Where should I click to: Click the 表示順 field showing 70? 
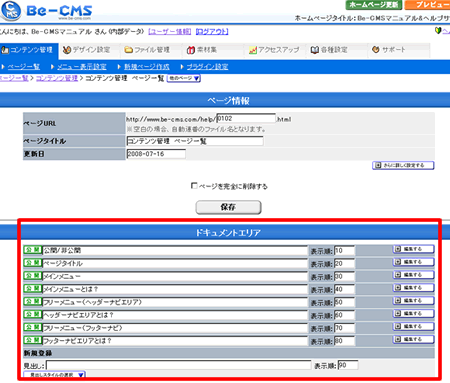(x=344, y=328)
